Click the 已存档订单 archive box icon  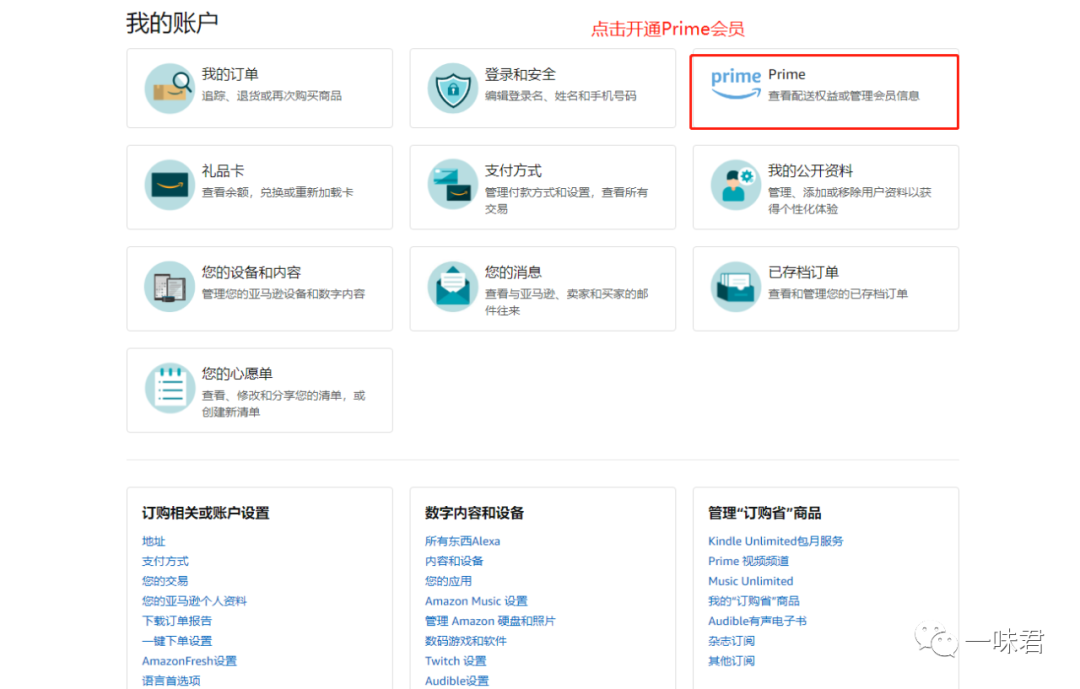(x=736, y=287)
